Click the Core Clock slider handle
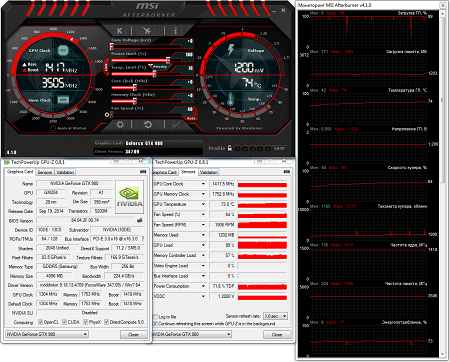The image size is (450, 362). click(135, 87)
